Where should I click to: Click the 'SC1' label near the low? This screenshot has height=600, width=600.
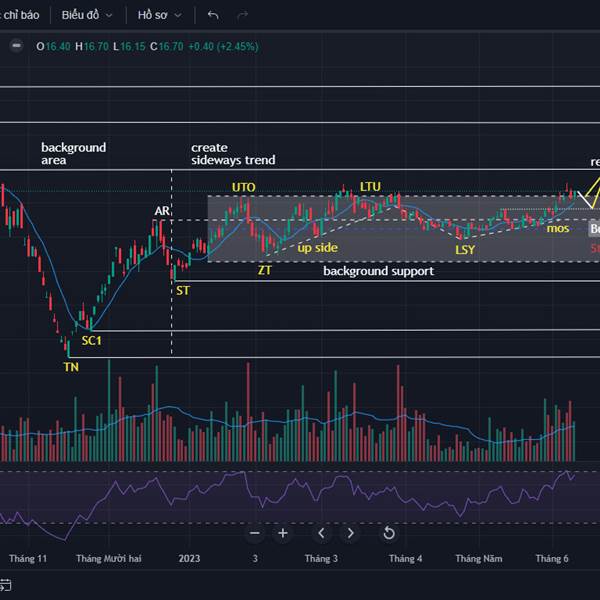pos(91,340)
